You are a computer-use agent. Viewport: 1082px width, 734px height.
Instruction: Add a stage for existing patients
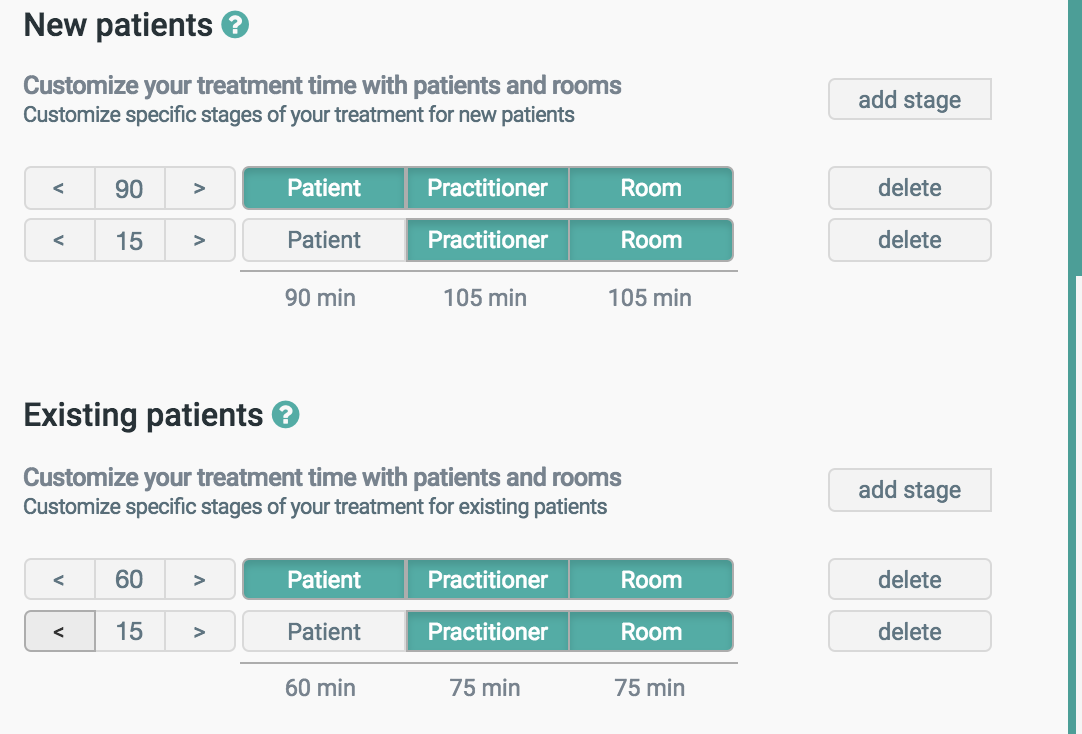pos(909,490)
